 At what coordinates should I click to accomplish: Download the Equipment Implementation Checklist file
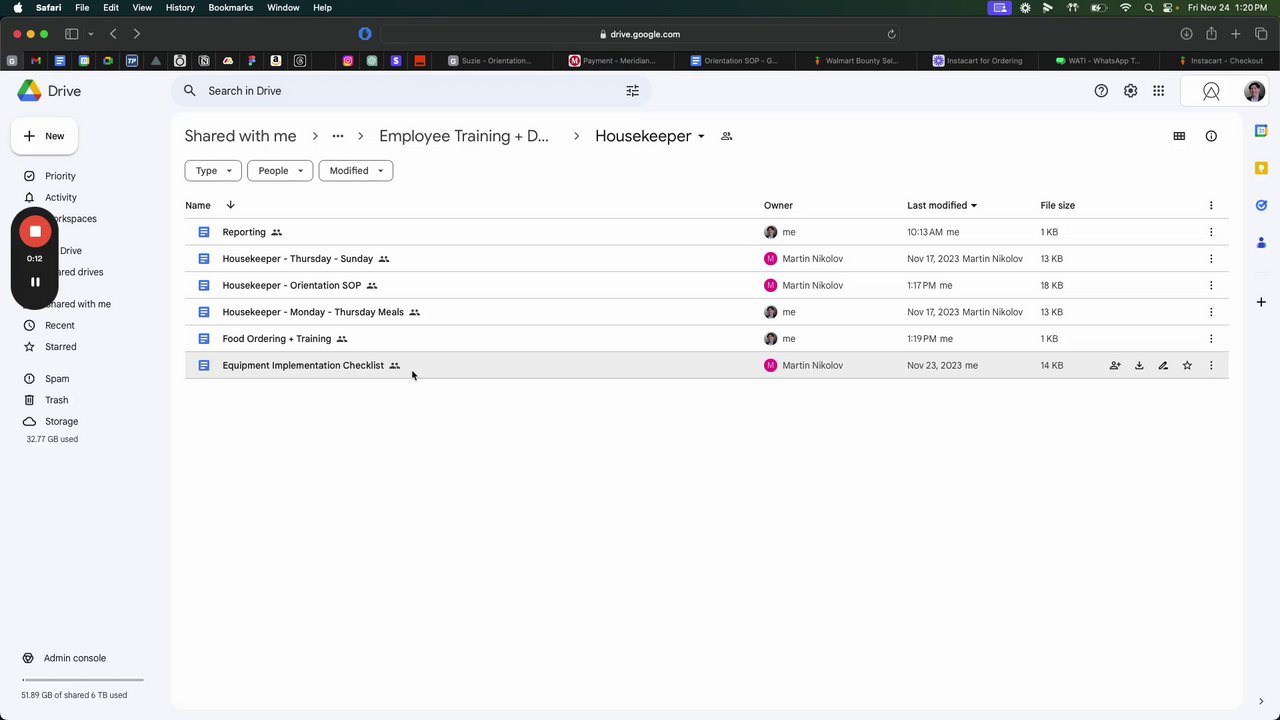click(x=1139, y=366)
